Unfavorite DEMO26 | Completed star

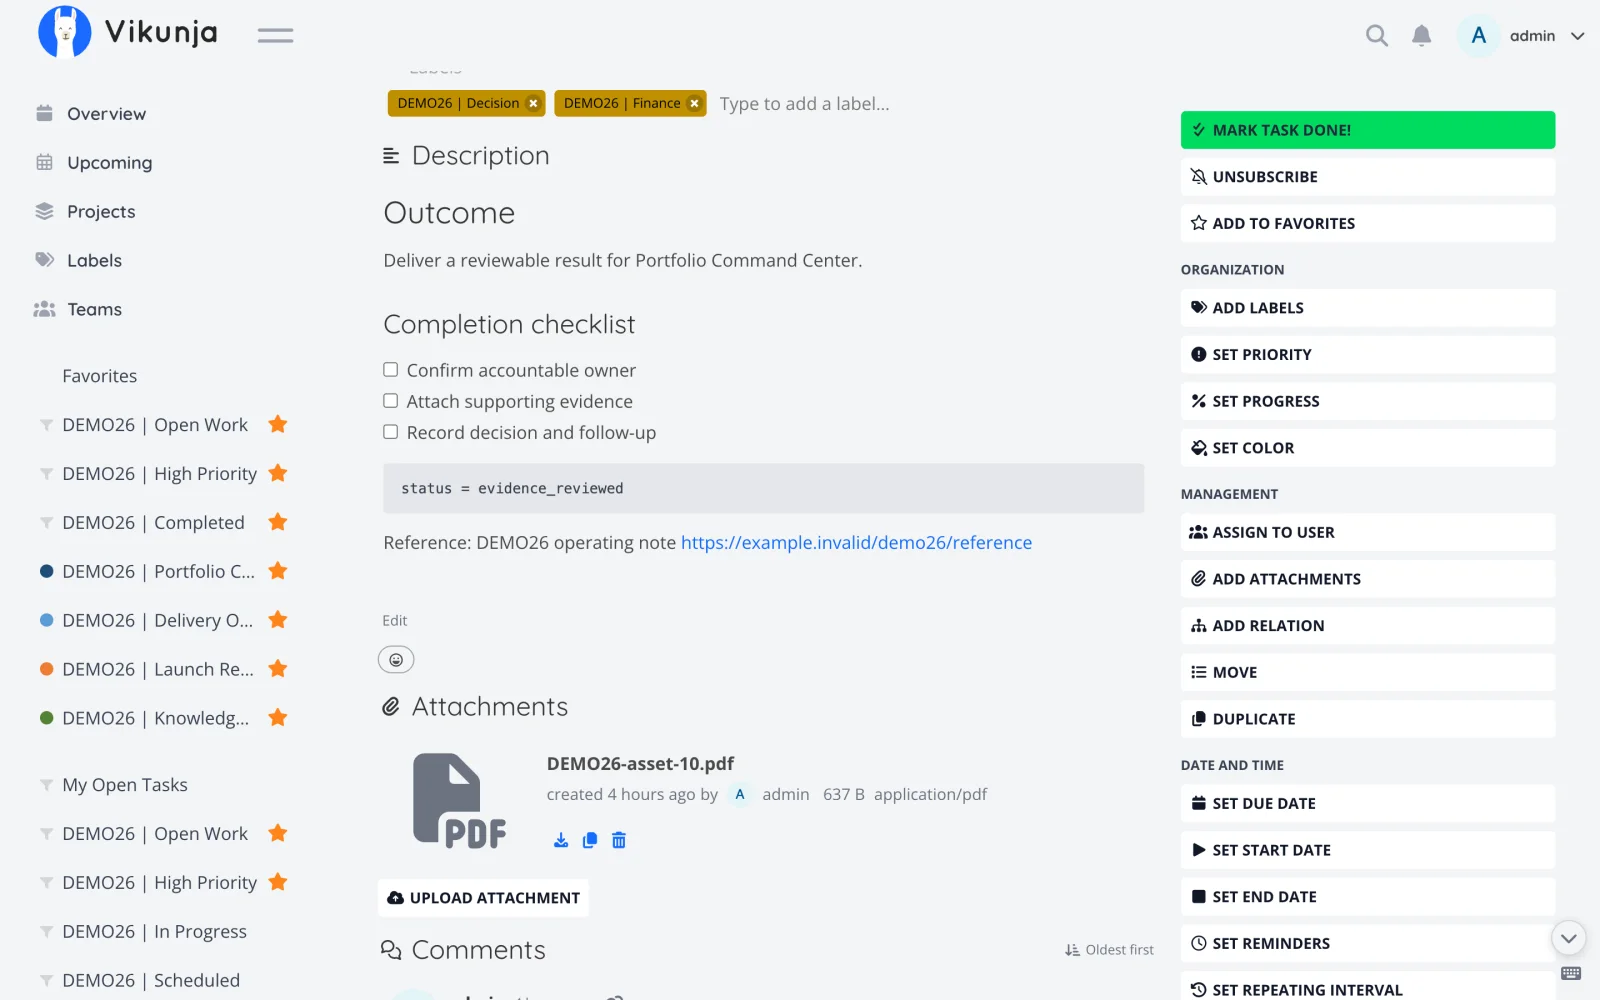click(278, 522)
